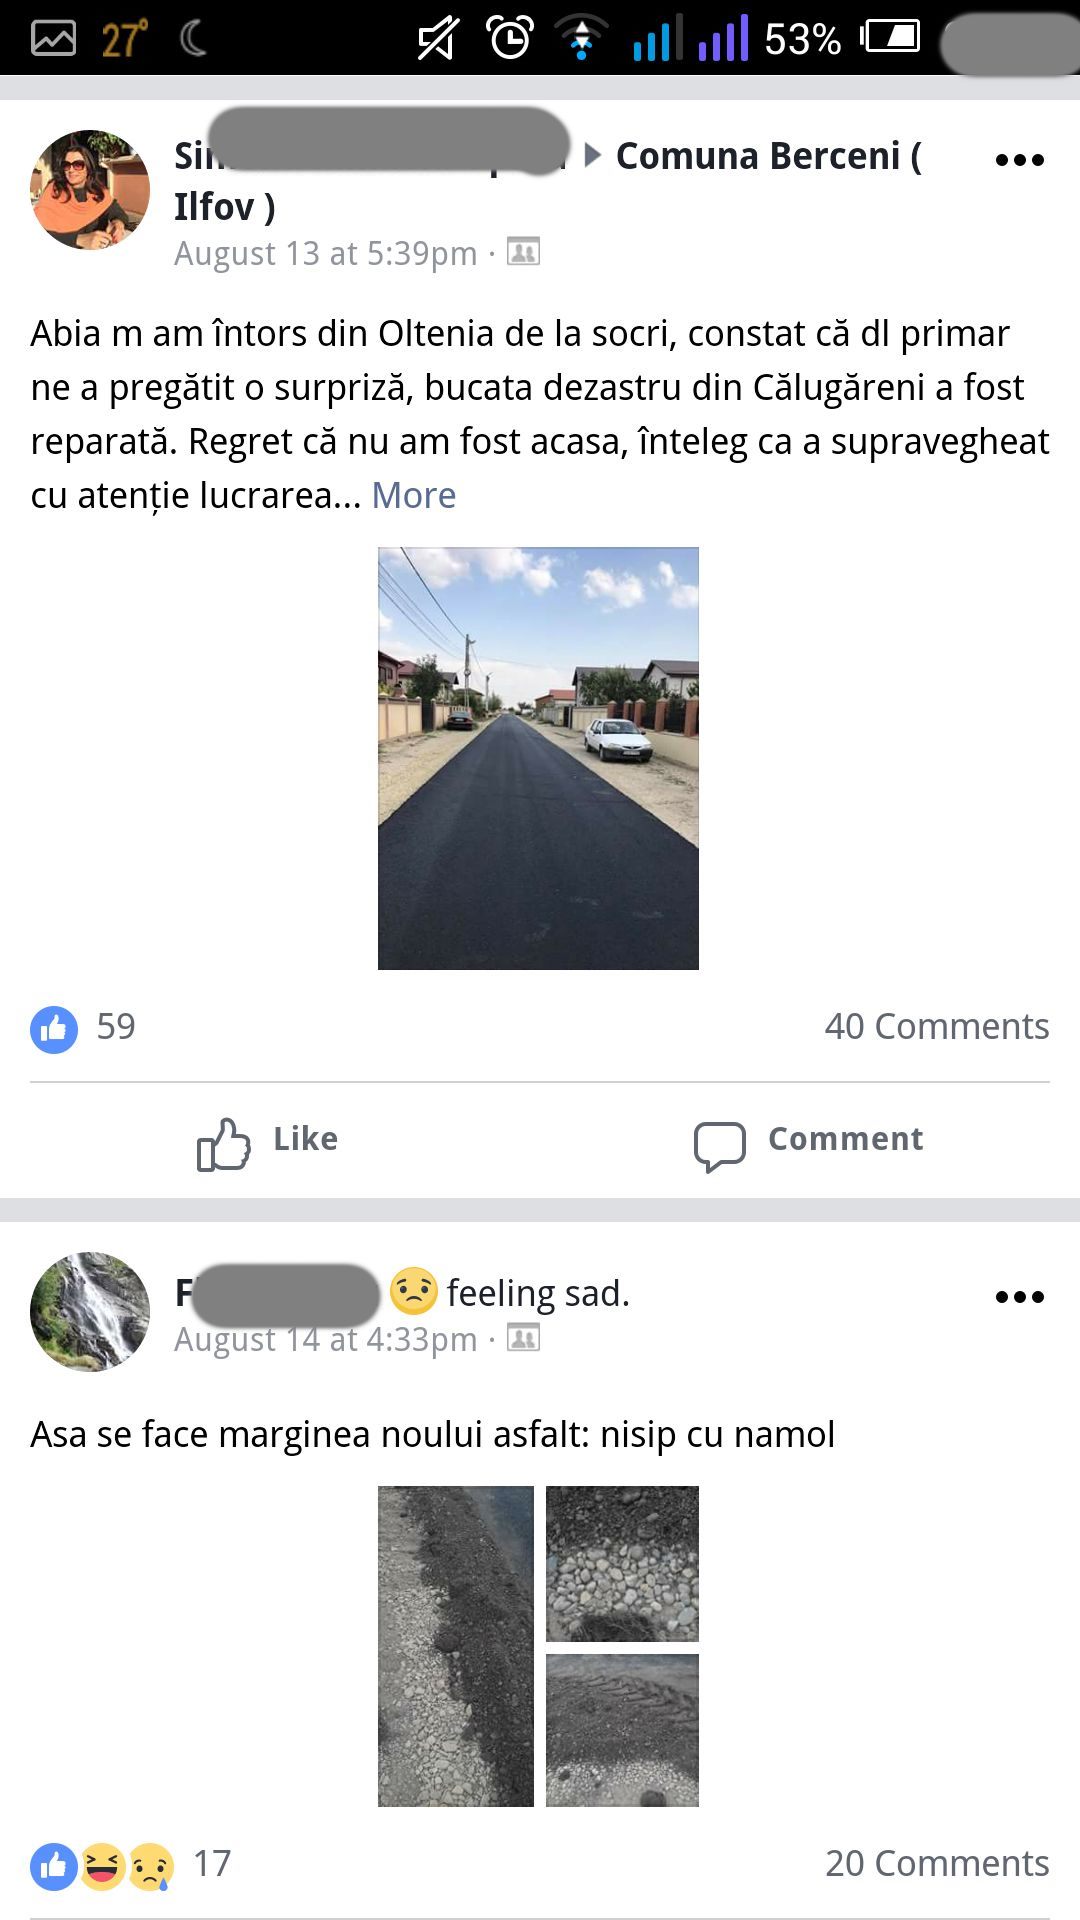View 20 Comments on second post
This screenshot has width=1080, height=1920.
pos(936,1863)
